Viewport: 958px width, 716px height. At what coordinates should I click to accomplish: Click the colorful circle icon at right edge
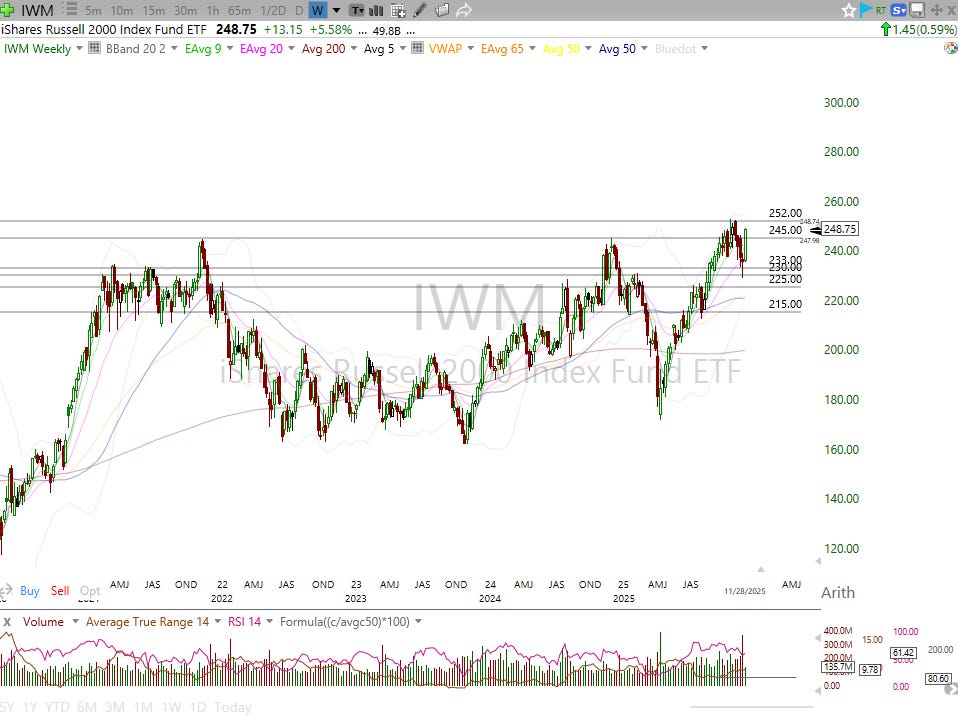click(951, 48)
